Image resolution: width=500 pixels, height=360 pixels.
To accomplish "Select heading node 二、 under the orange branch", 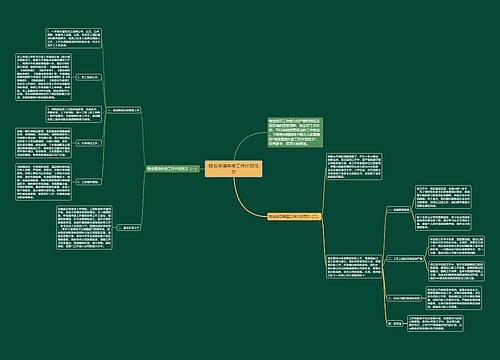I will (405, 259).
